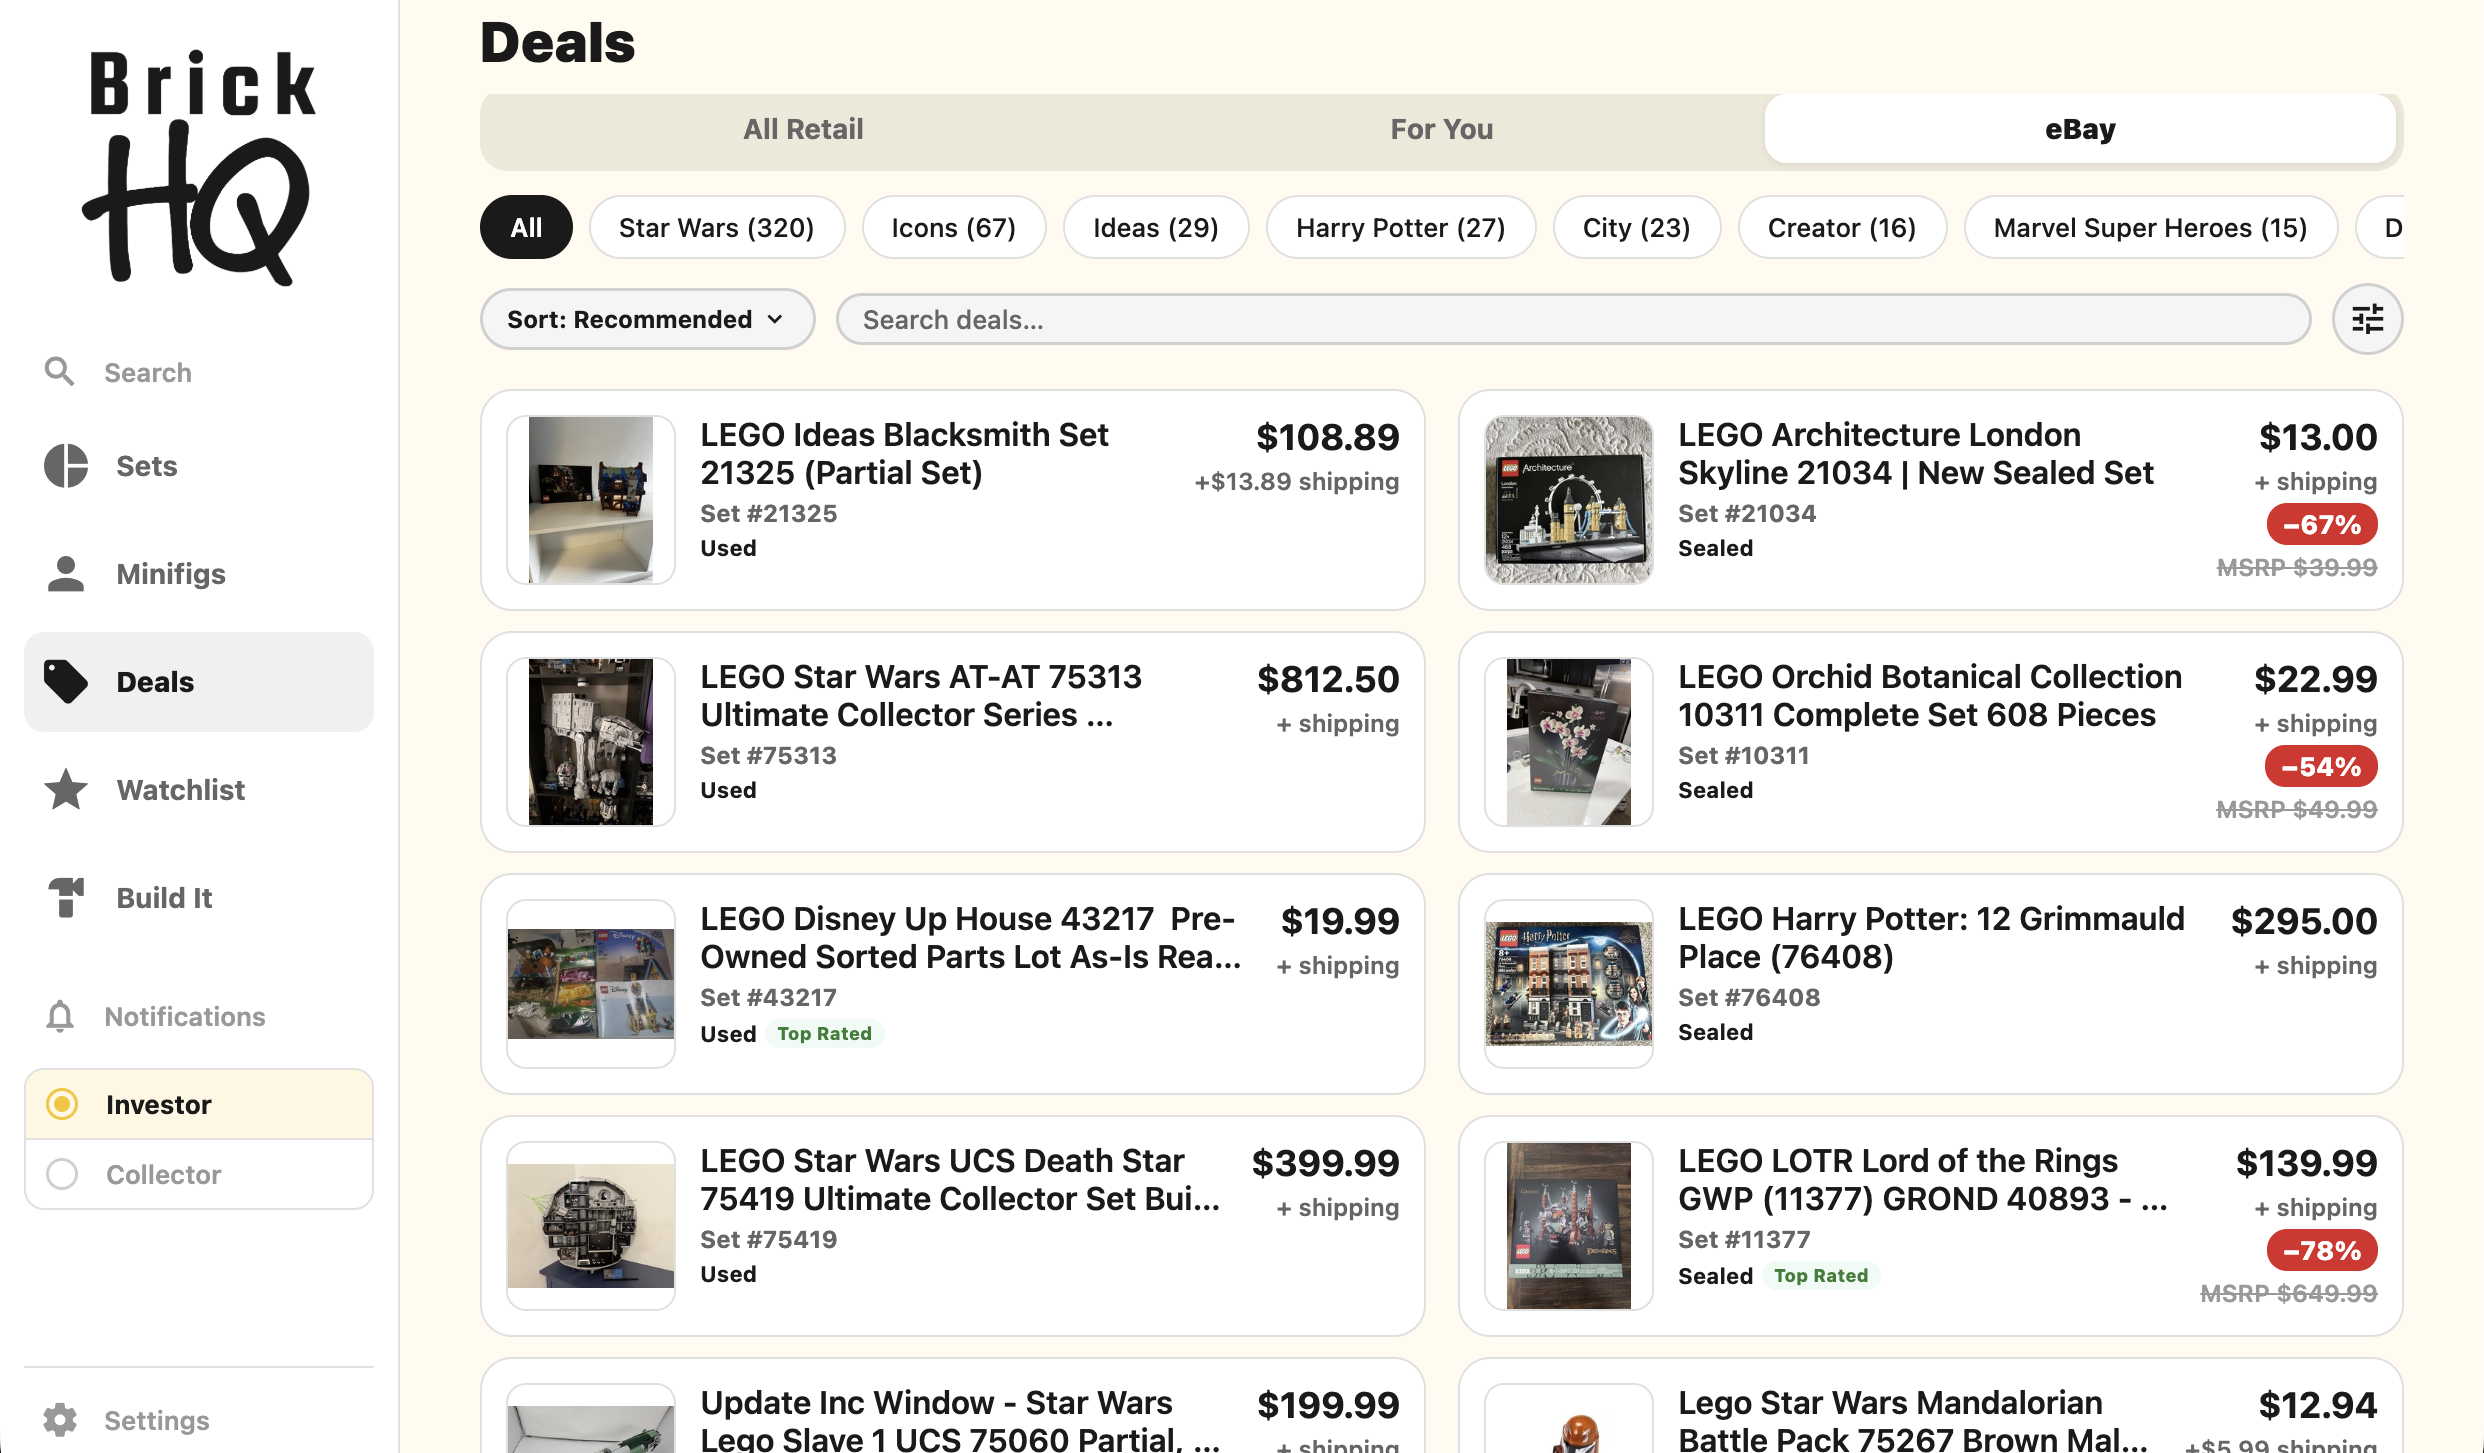Click LEGO Disney Up House 43217 title

click(x=971, y=938)
